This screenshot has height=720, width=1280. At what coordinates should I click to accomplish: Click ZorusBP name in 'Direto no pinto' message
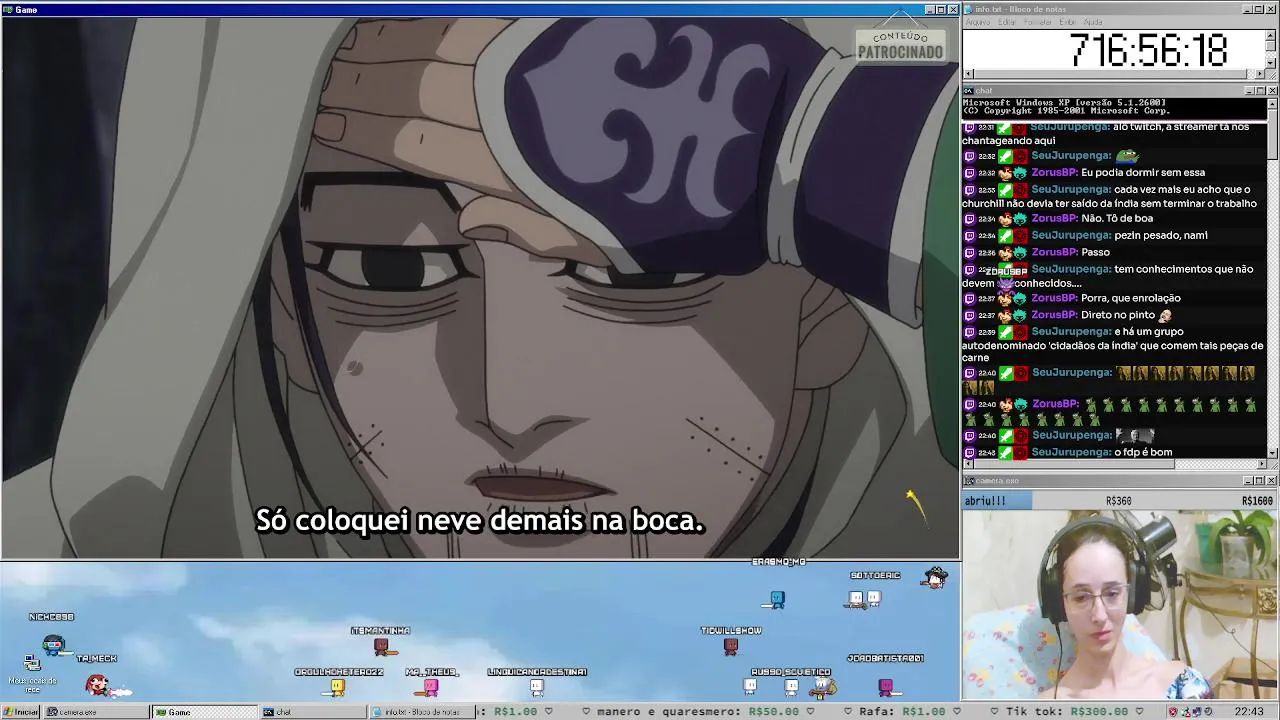pyautogui.click(x=1054, y=315)
